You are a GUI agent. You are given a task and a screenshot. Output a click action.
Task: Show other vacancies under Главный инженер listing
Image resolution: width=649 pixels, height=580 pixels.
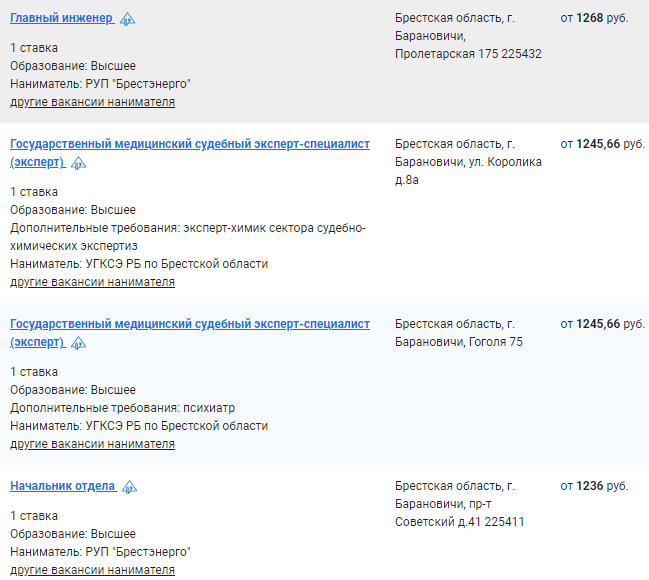tap(92, 102)
